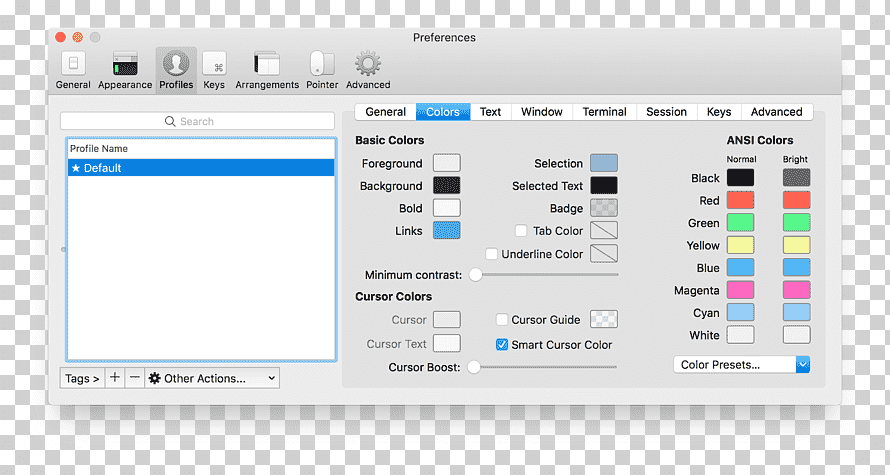The height and width of the screenshot is (475, 890).
Task: Enable the Tab Color checkbox
Action: click(521, 230)
